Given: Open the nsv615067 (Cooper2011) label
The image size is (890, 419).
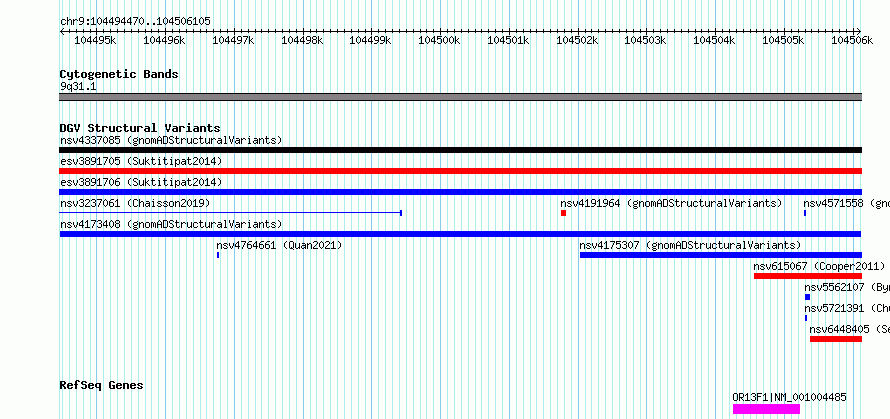Looking at the screenshot, I should tap(820, 266).
